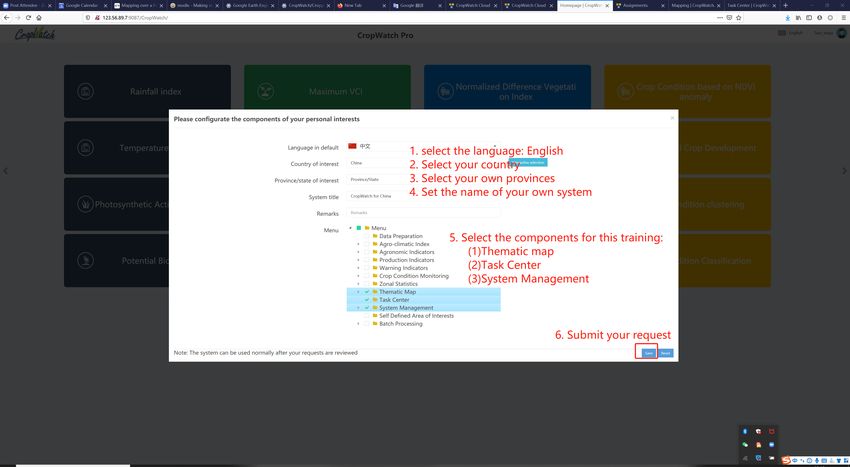
Task: Open the Maximum VCI card
Action: (x=327, y=91)
